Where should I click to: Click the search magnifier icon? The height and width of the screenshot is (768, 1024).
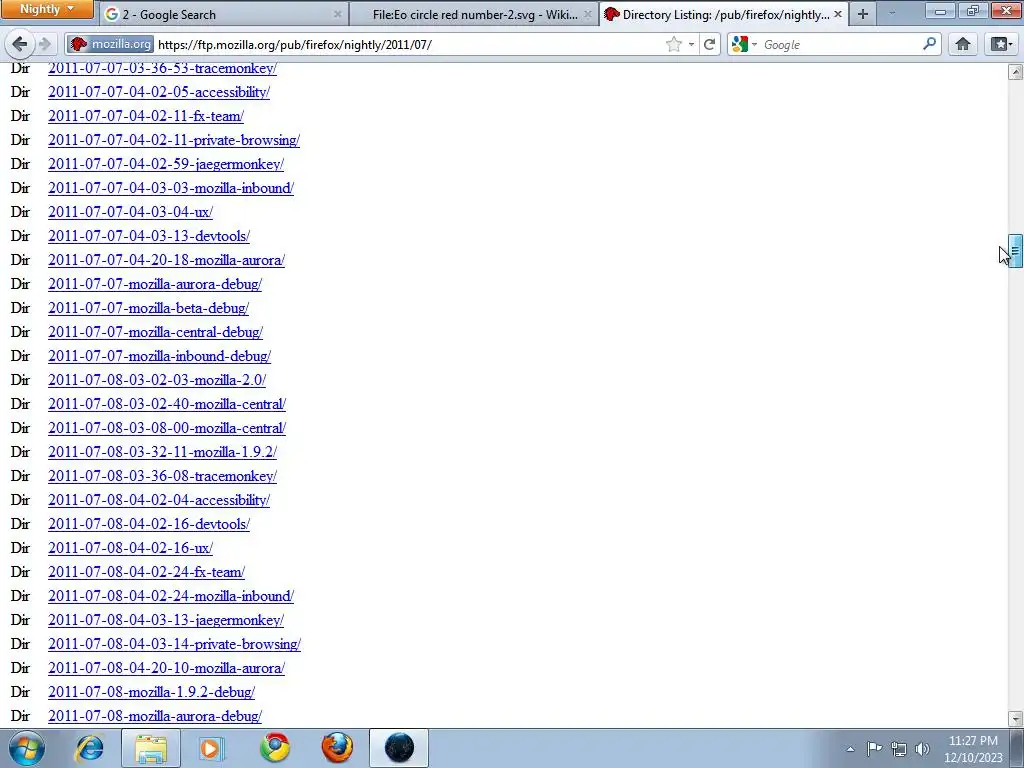click(x=929, y=44)
